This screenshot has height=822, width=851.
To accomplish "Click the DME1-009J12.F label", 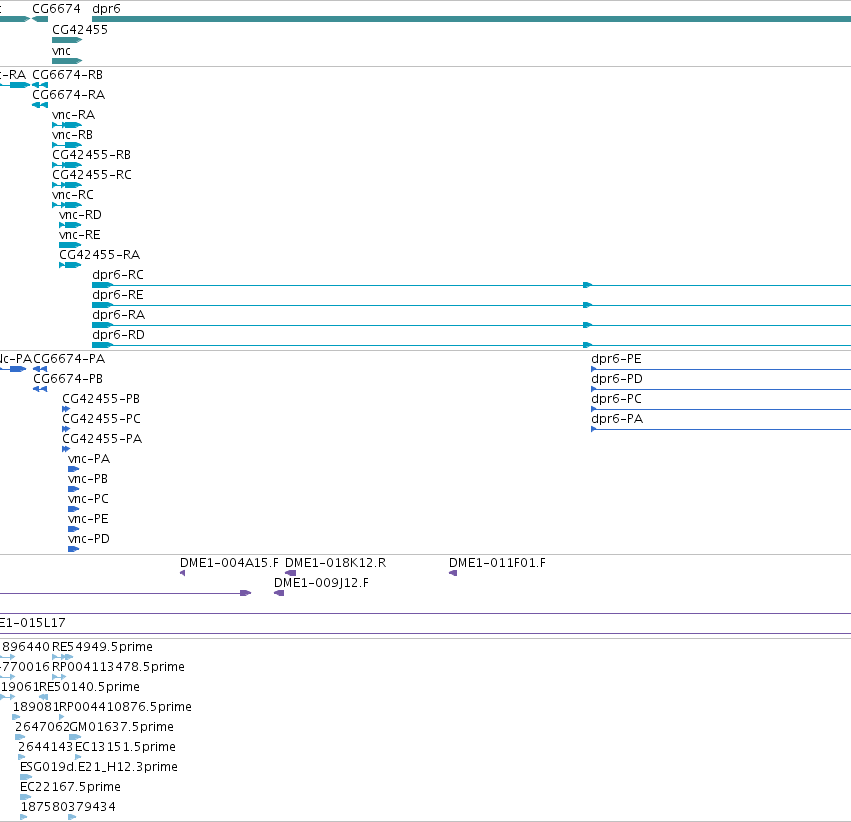I will [321, 583].
